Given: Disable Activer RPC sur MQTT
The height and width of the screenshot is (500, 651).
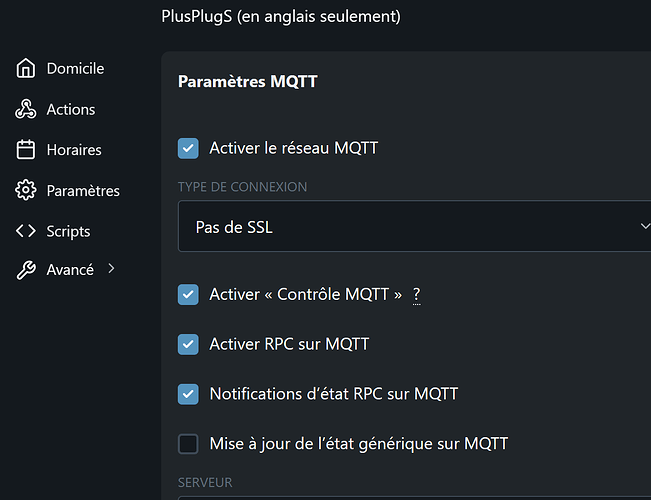Looking at the screenshot, I should point(188,344).
